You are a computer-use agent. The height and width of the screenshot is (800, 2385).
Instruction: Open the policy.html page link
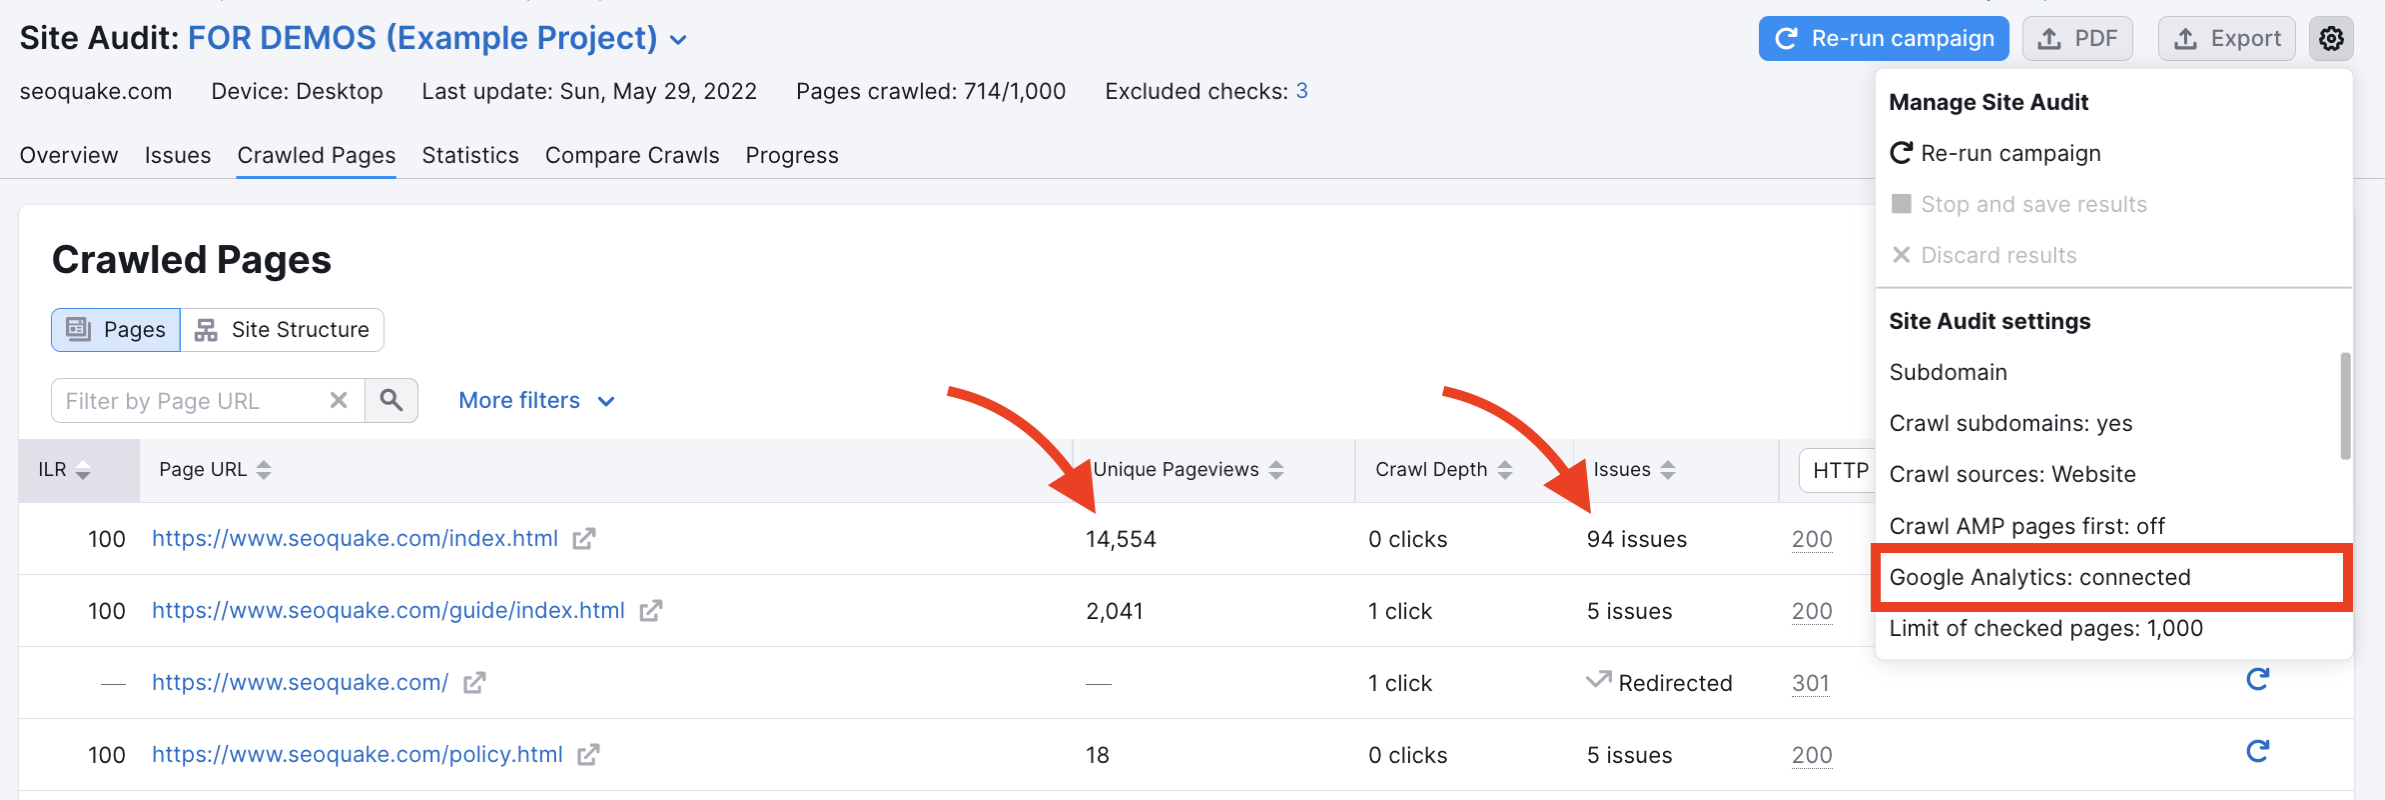(x=357, y=754)
